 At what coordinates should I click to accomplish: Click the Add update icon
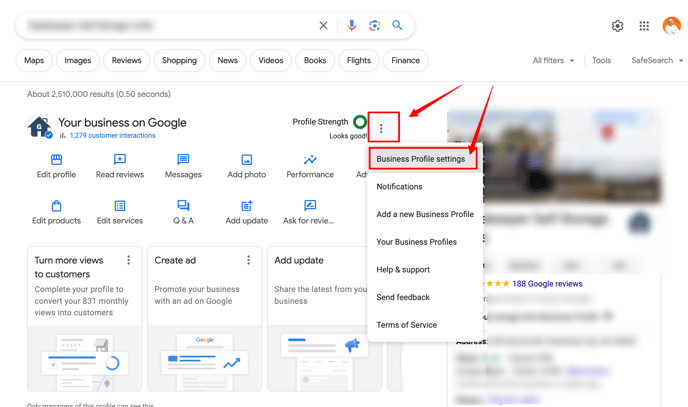(247, 205)
